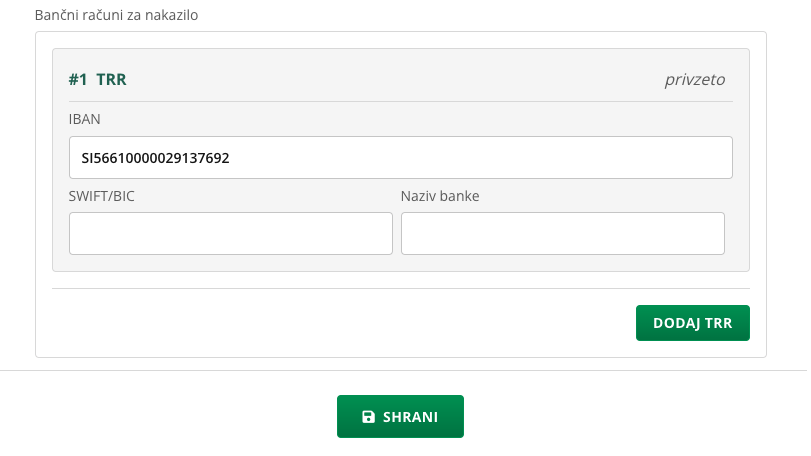
Task: Click into the empty SWIFT/BIC field
Action: click(x=231, y=233)
